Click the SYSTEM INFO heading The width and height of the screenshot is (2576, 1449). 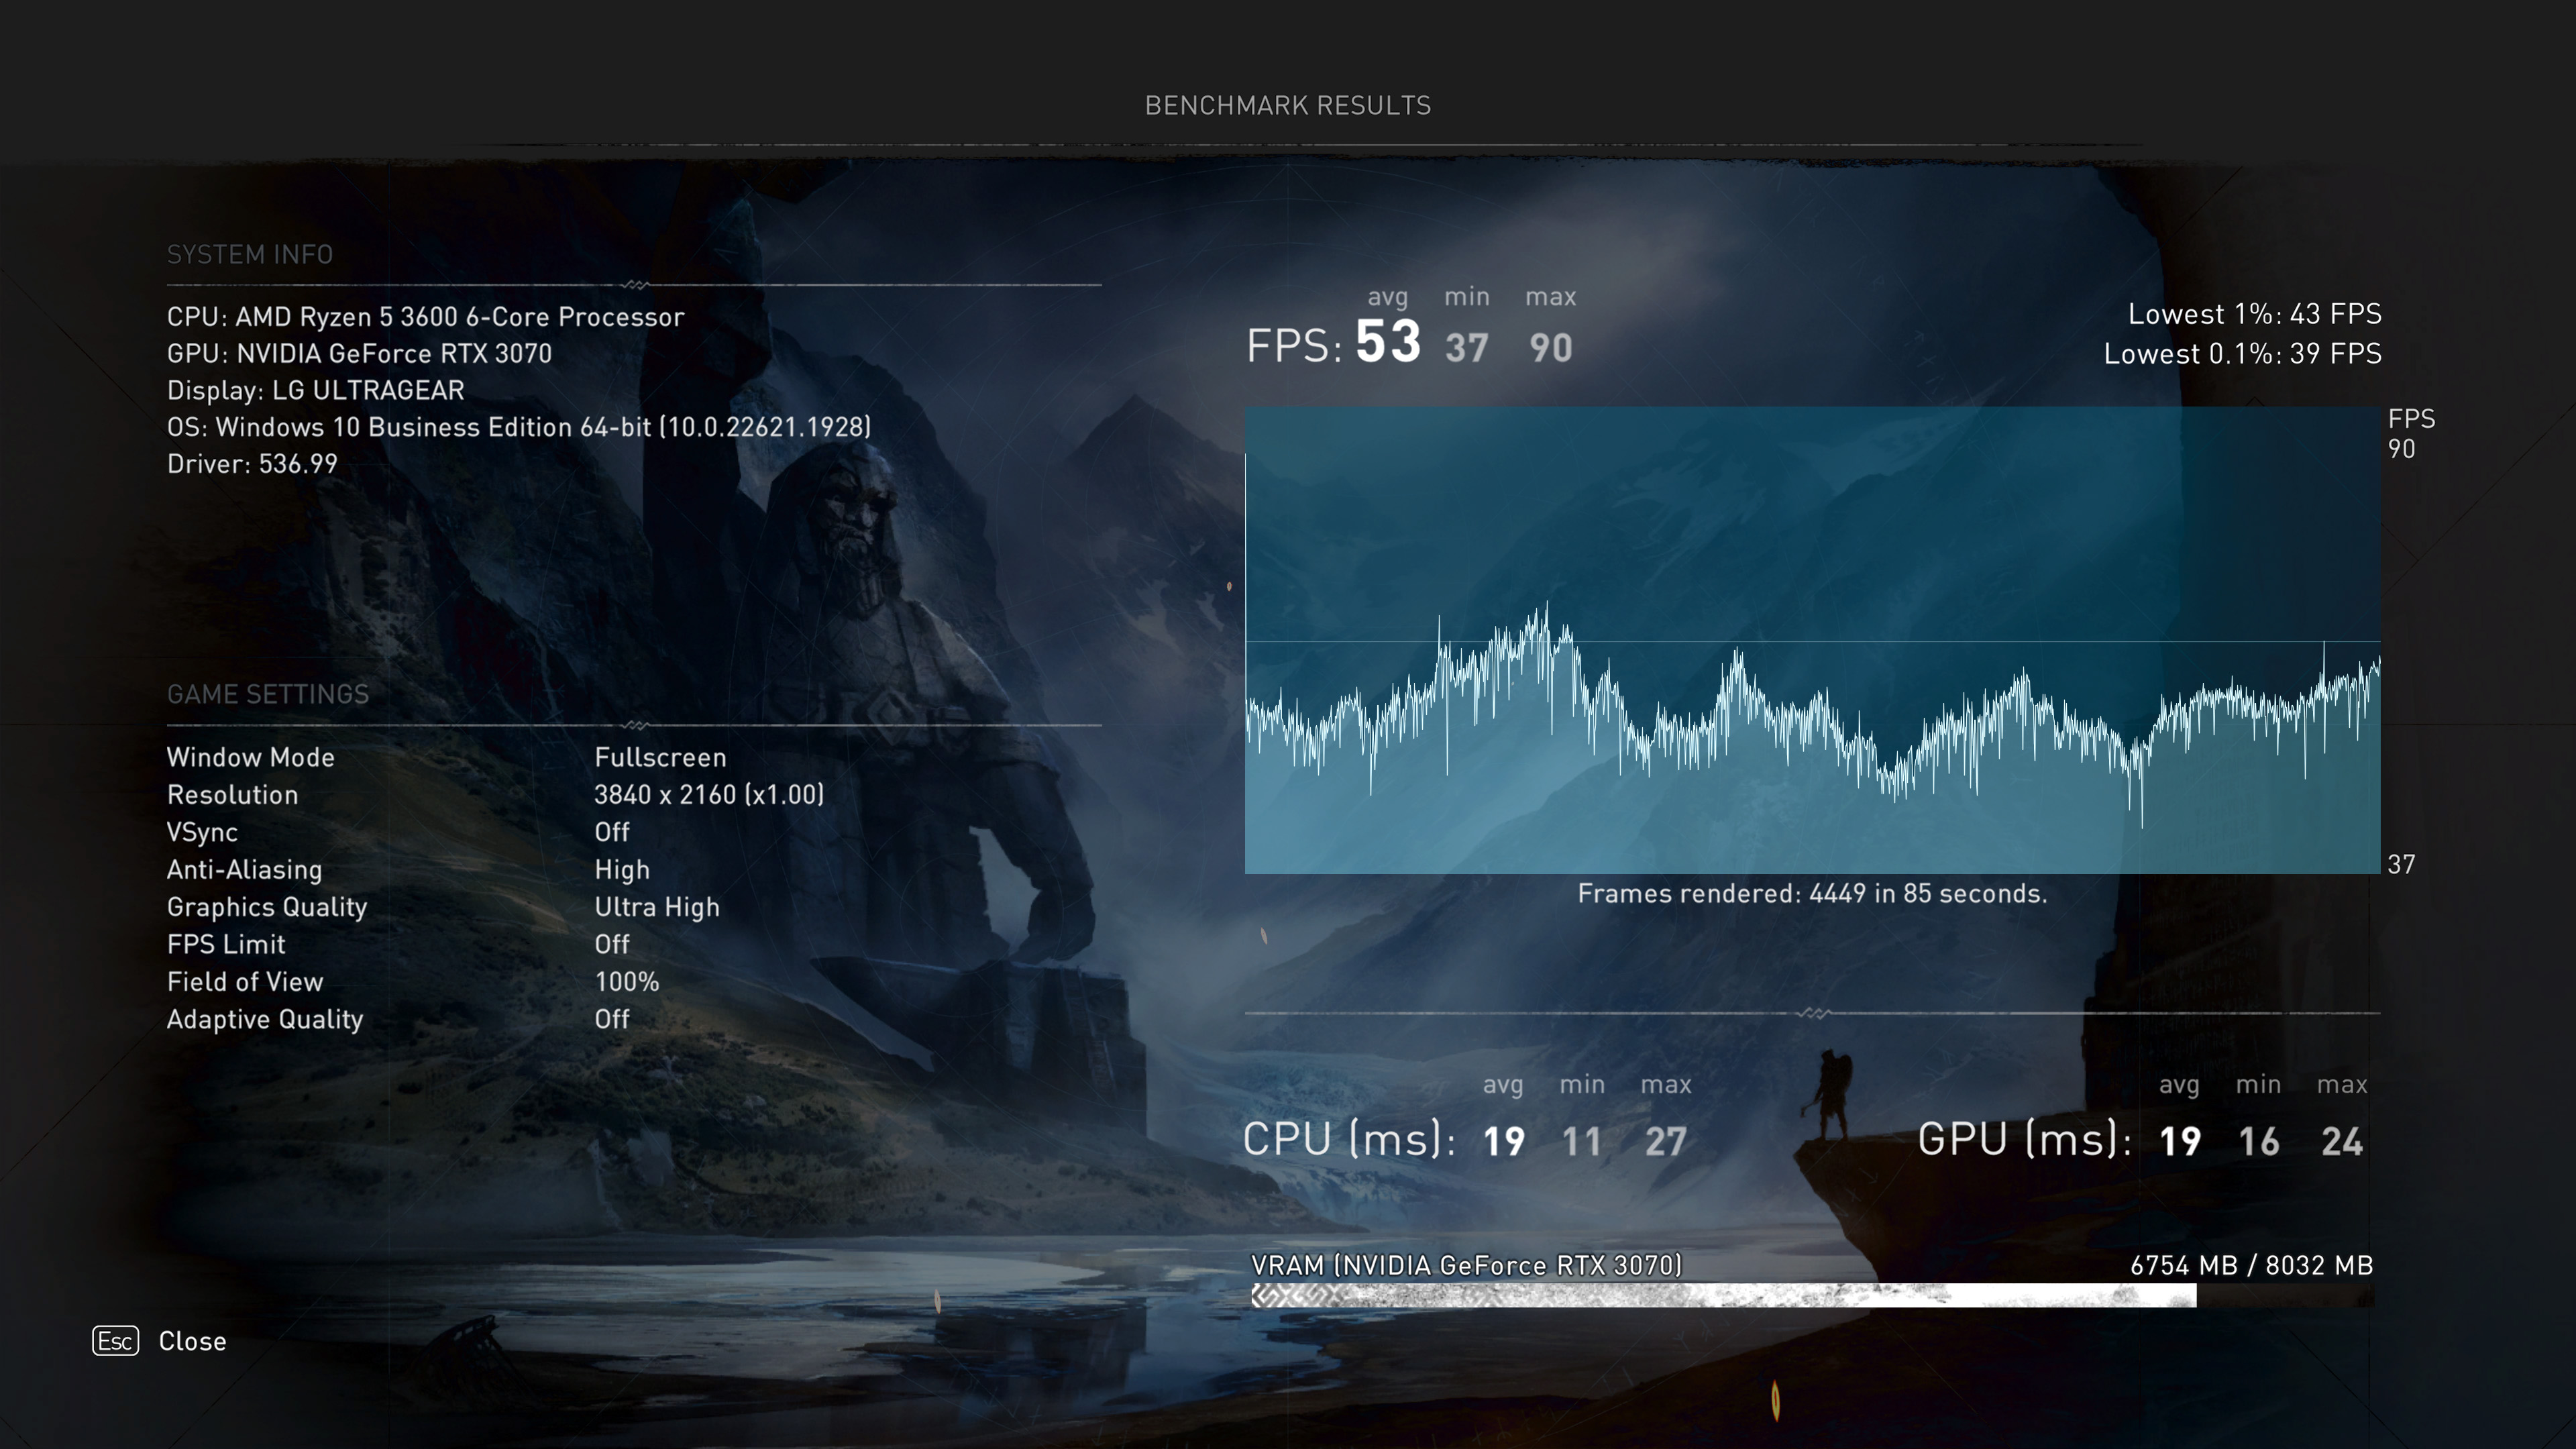point(250,255)
